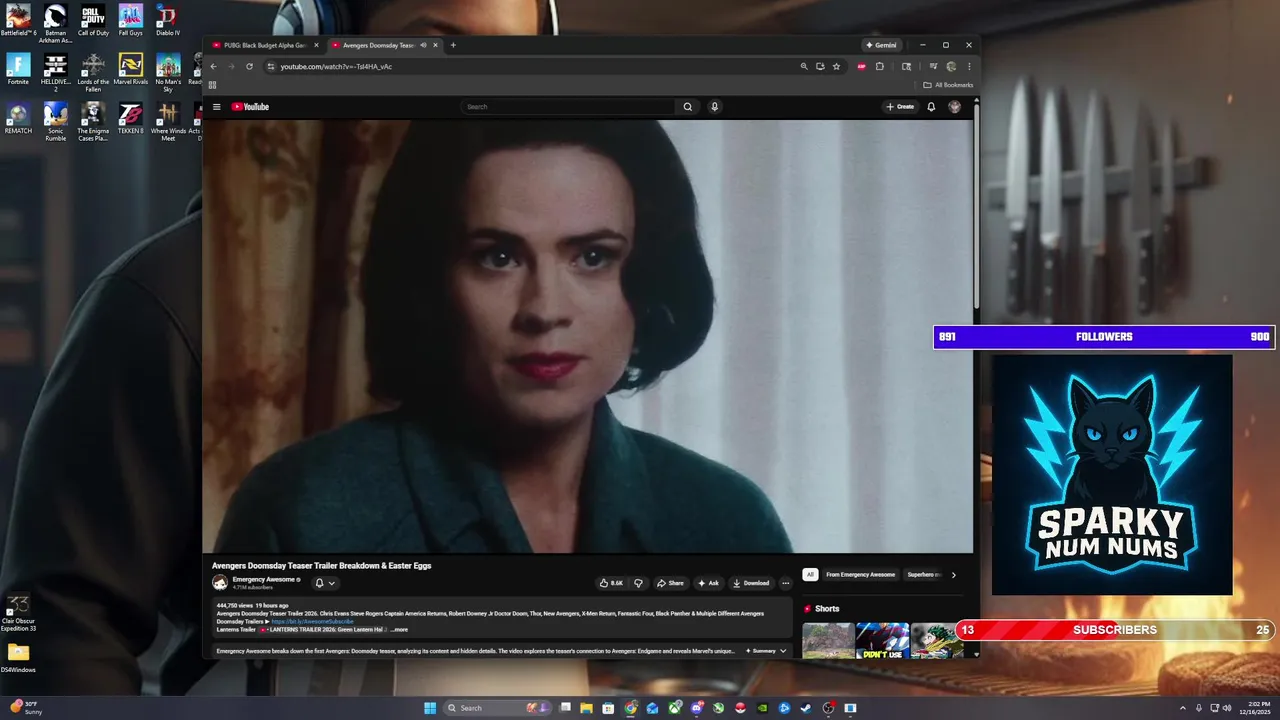Click YouTube search magnifier button
This screenshot has height=720, width=1280.
687,107
